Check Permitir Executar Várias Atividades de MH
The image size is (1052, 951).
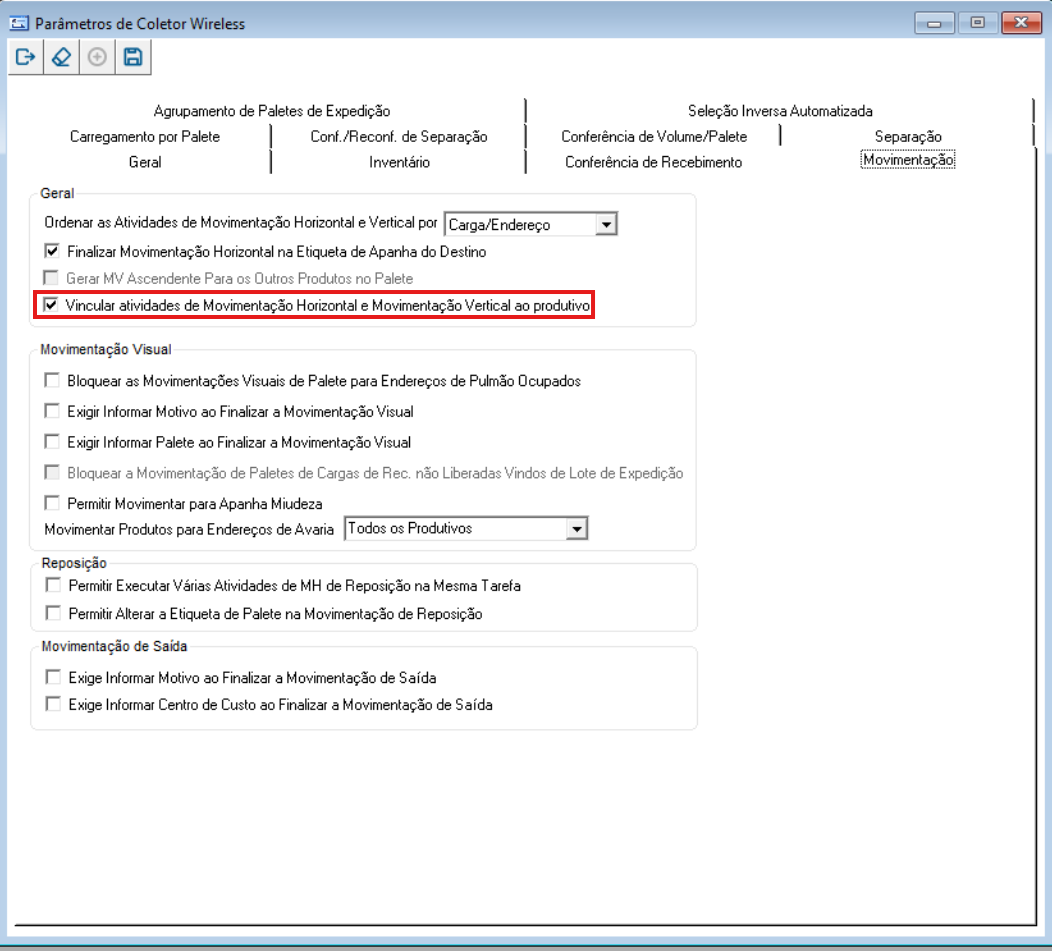pyautogui.click(x=53, y=585)
